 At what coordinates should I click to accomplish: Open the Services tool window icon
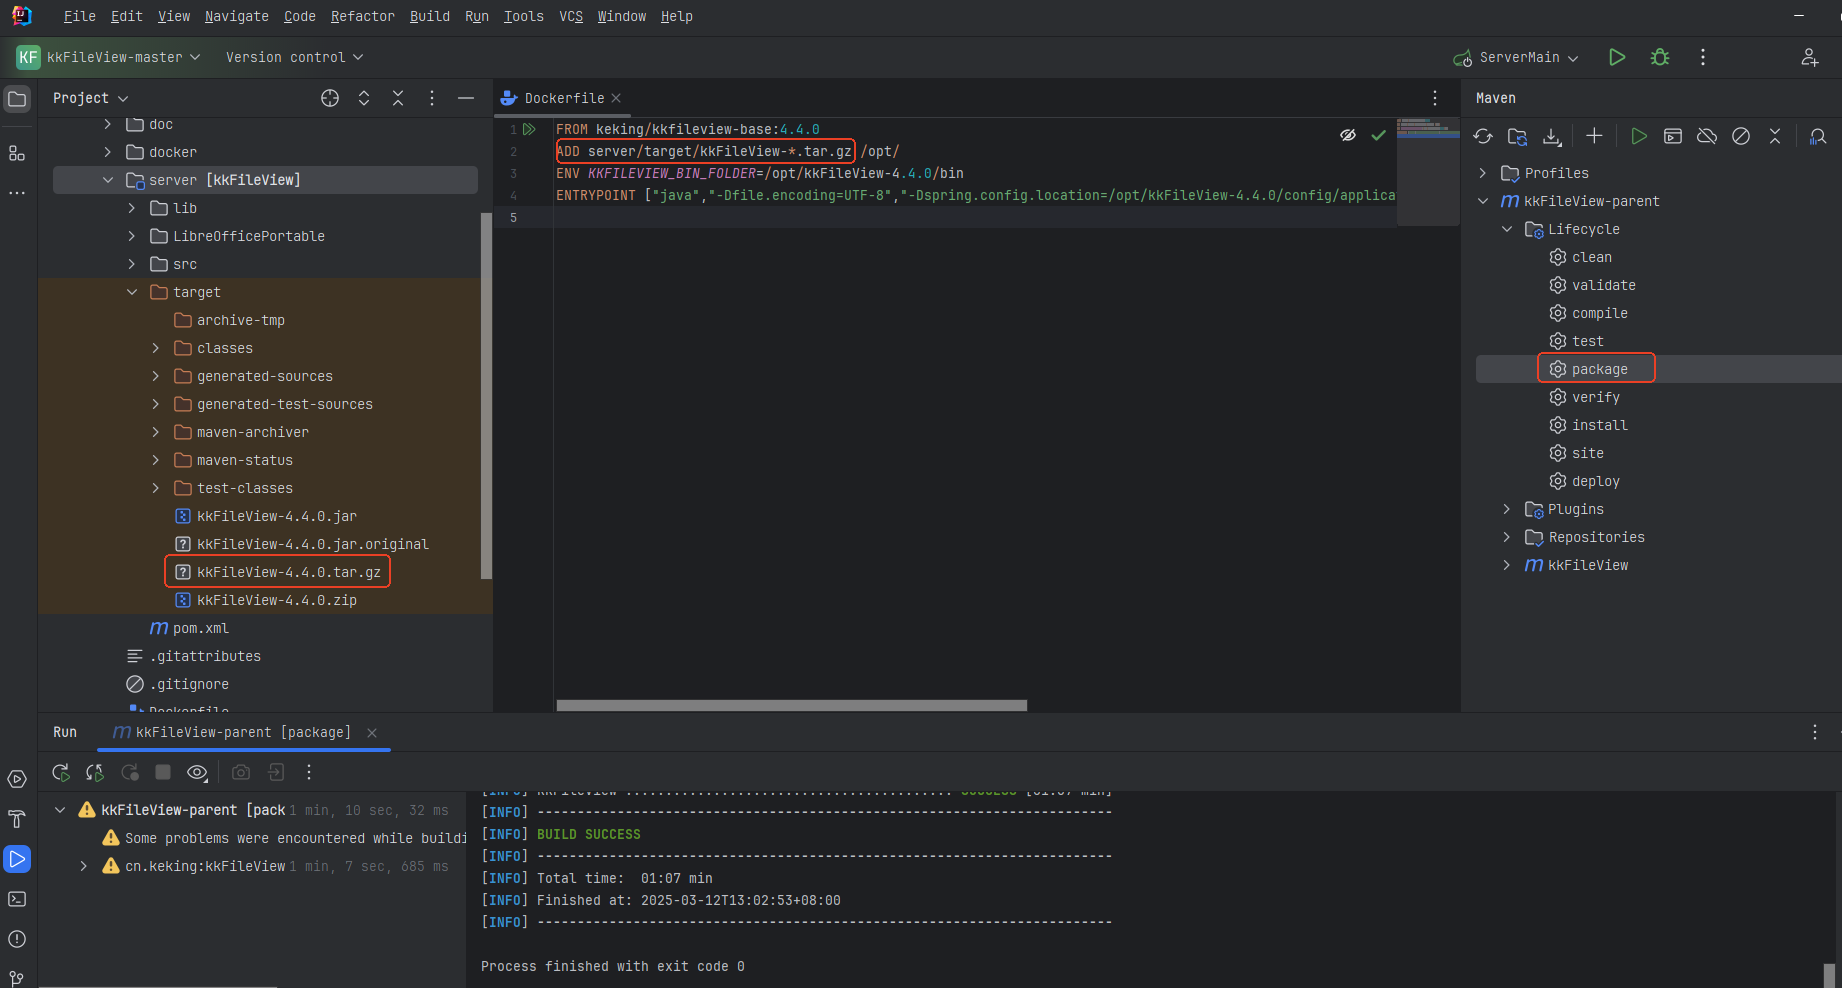pos(17,779)
